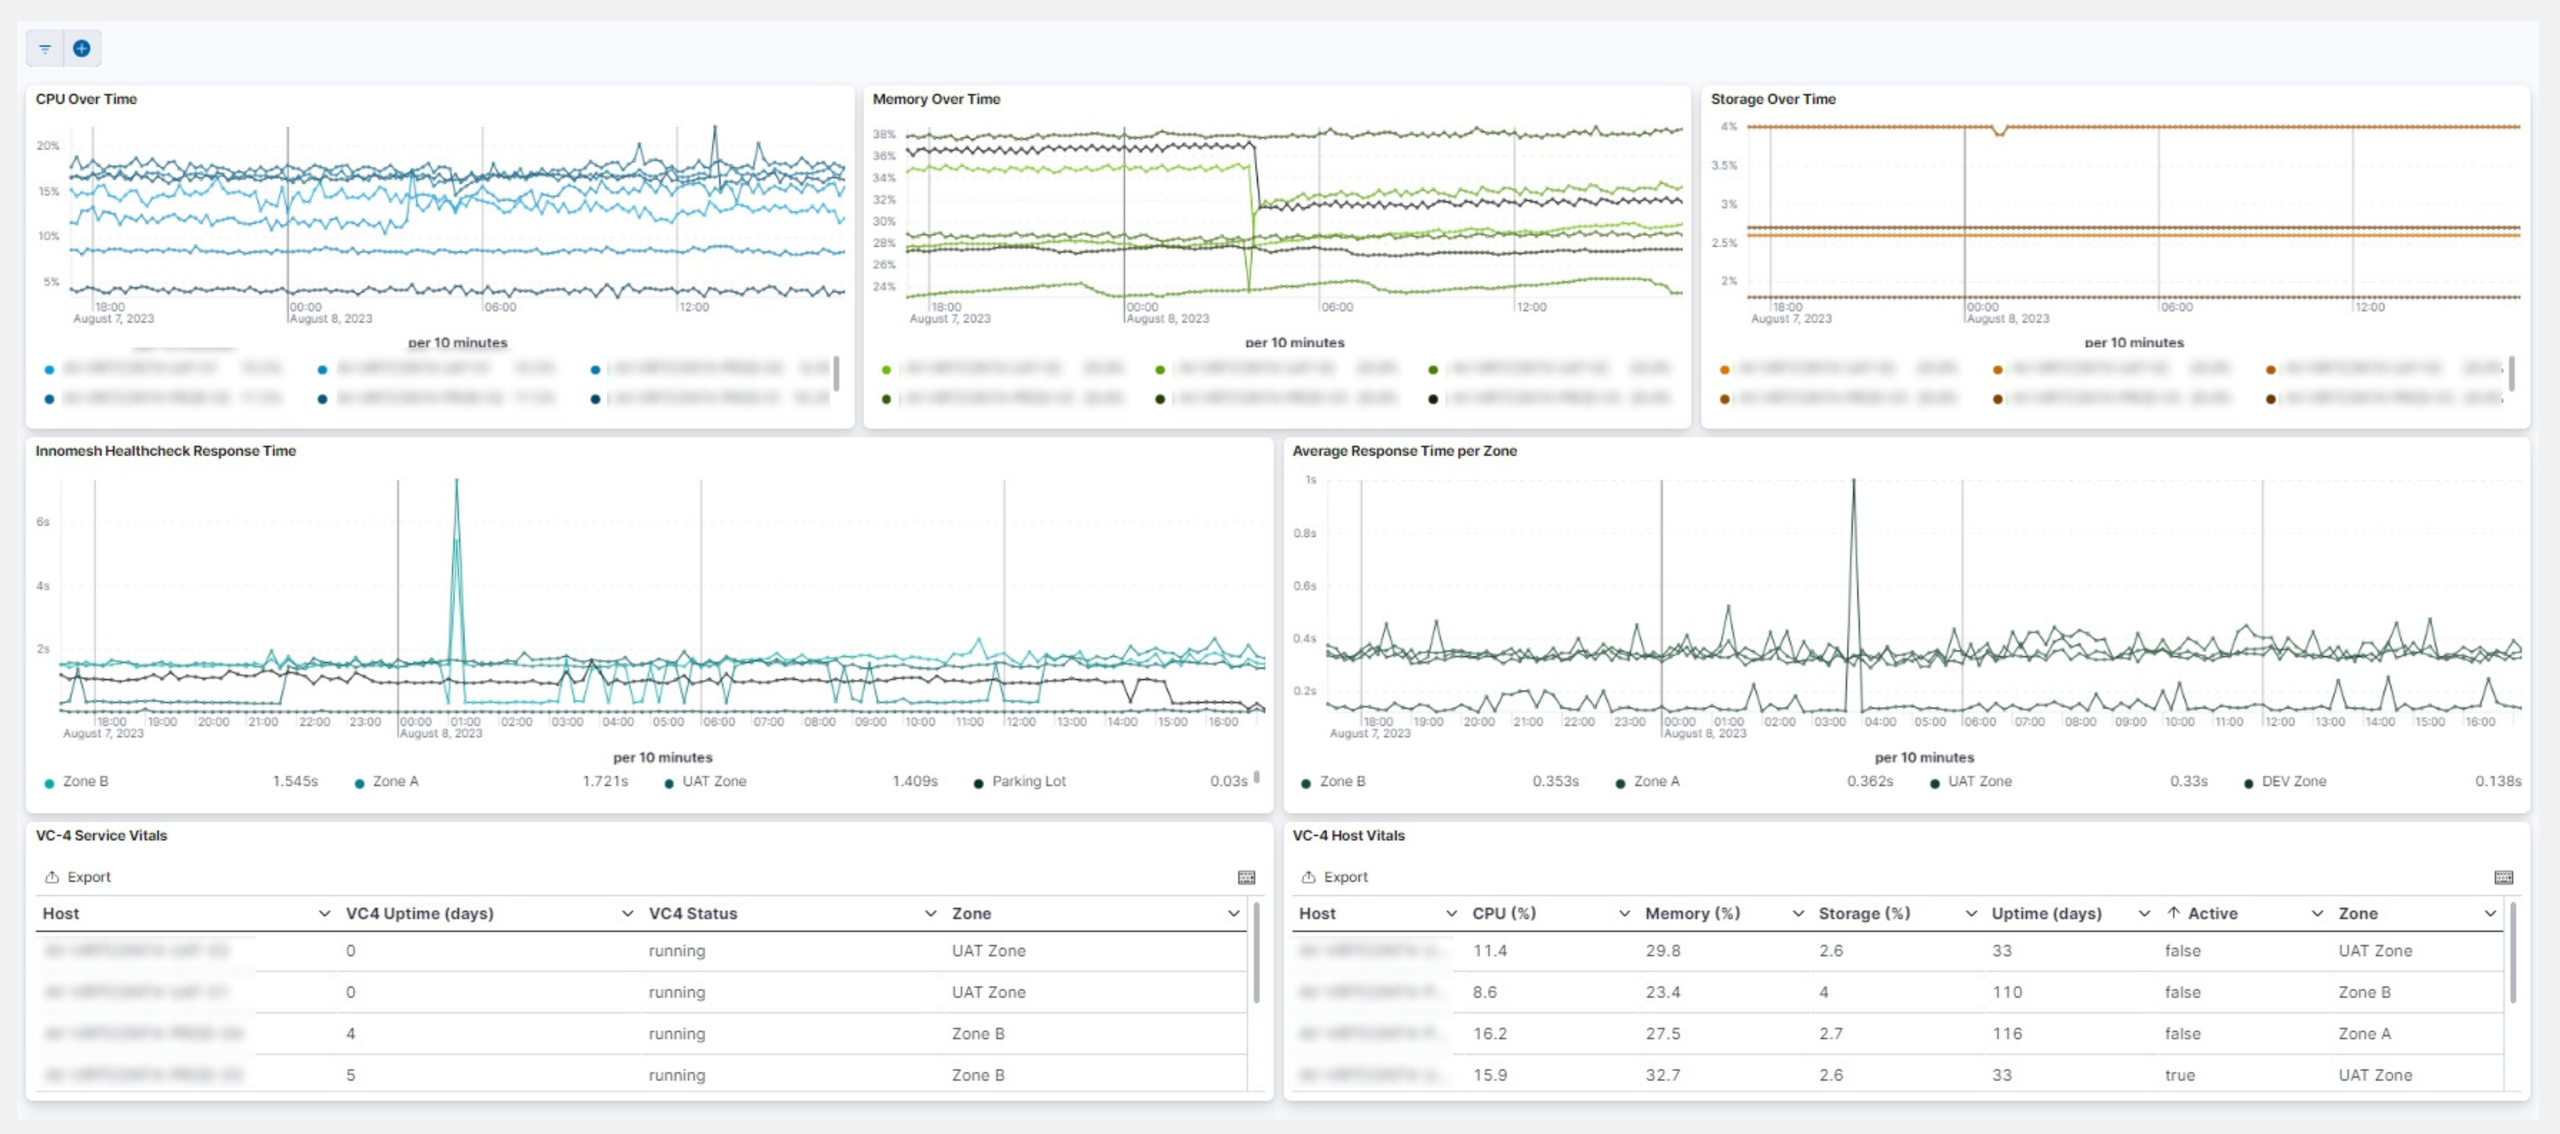Click Zone A legend dot in Average Response Time
The image size is (2560, 1134).
click(x=1620, y=783)
